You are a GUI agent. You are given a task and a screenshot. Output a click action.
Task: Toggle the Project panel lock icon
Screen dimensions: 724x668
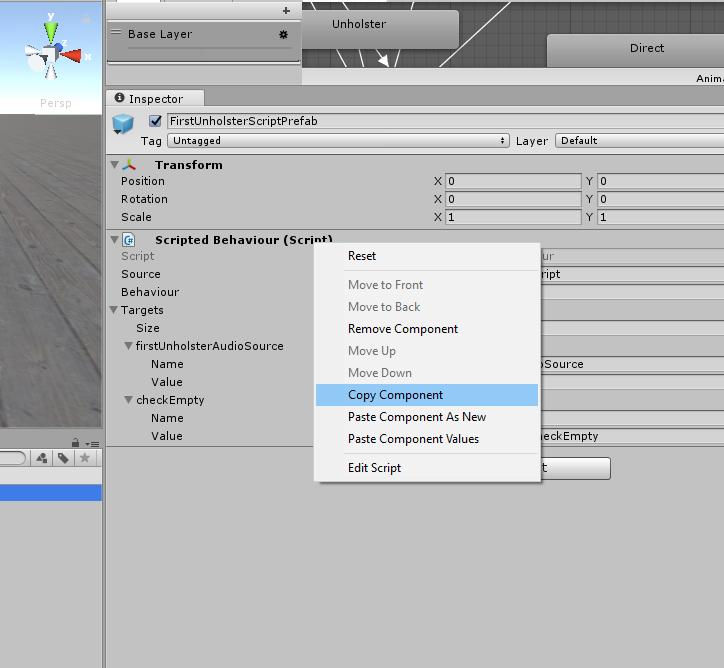[76, 443]
